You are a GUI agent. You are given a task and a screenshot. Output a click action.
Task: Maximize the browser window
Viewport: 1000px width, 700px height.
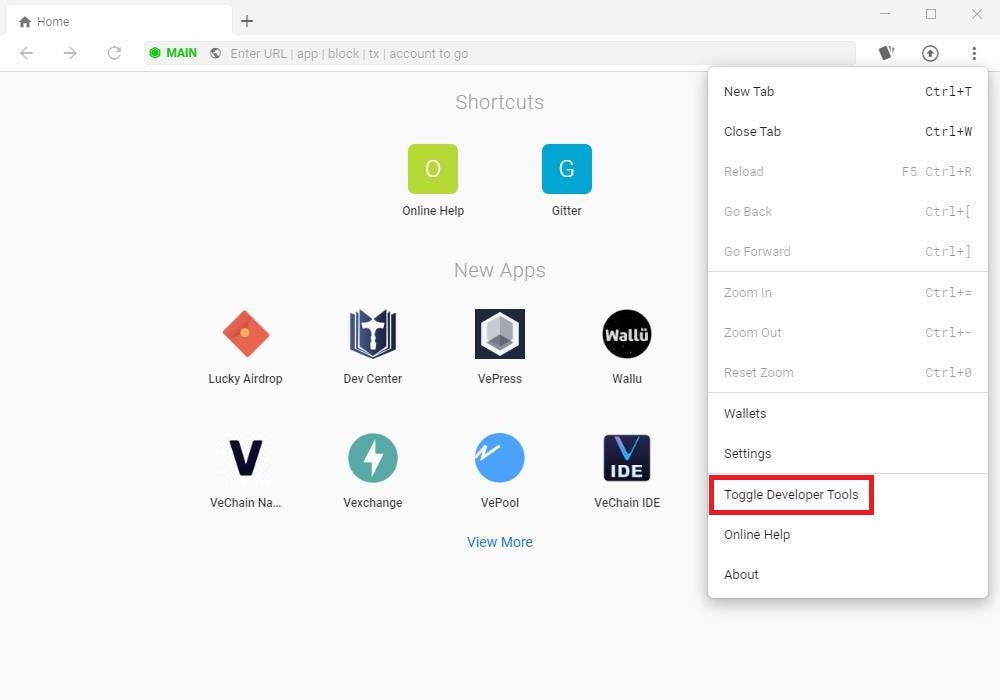(x=931, y=14)
